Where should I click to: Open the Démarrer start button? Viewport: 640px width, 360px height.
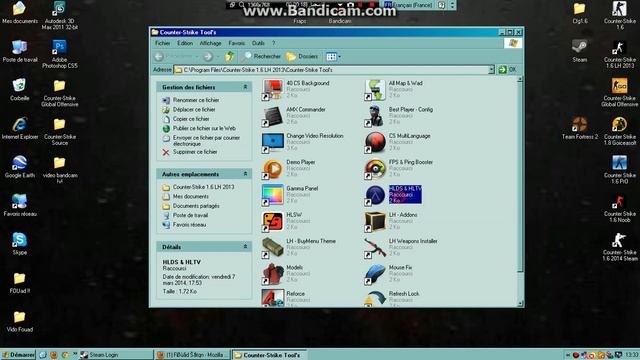[18, 355]
